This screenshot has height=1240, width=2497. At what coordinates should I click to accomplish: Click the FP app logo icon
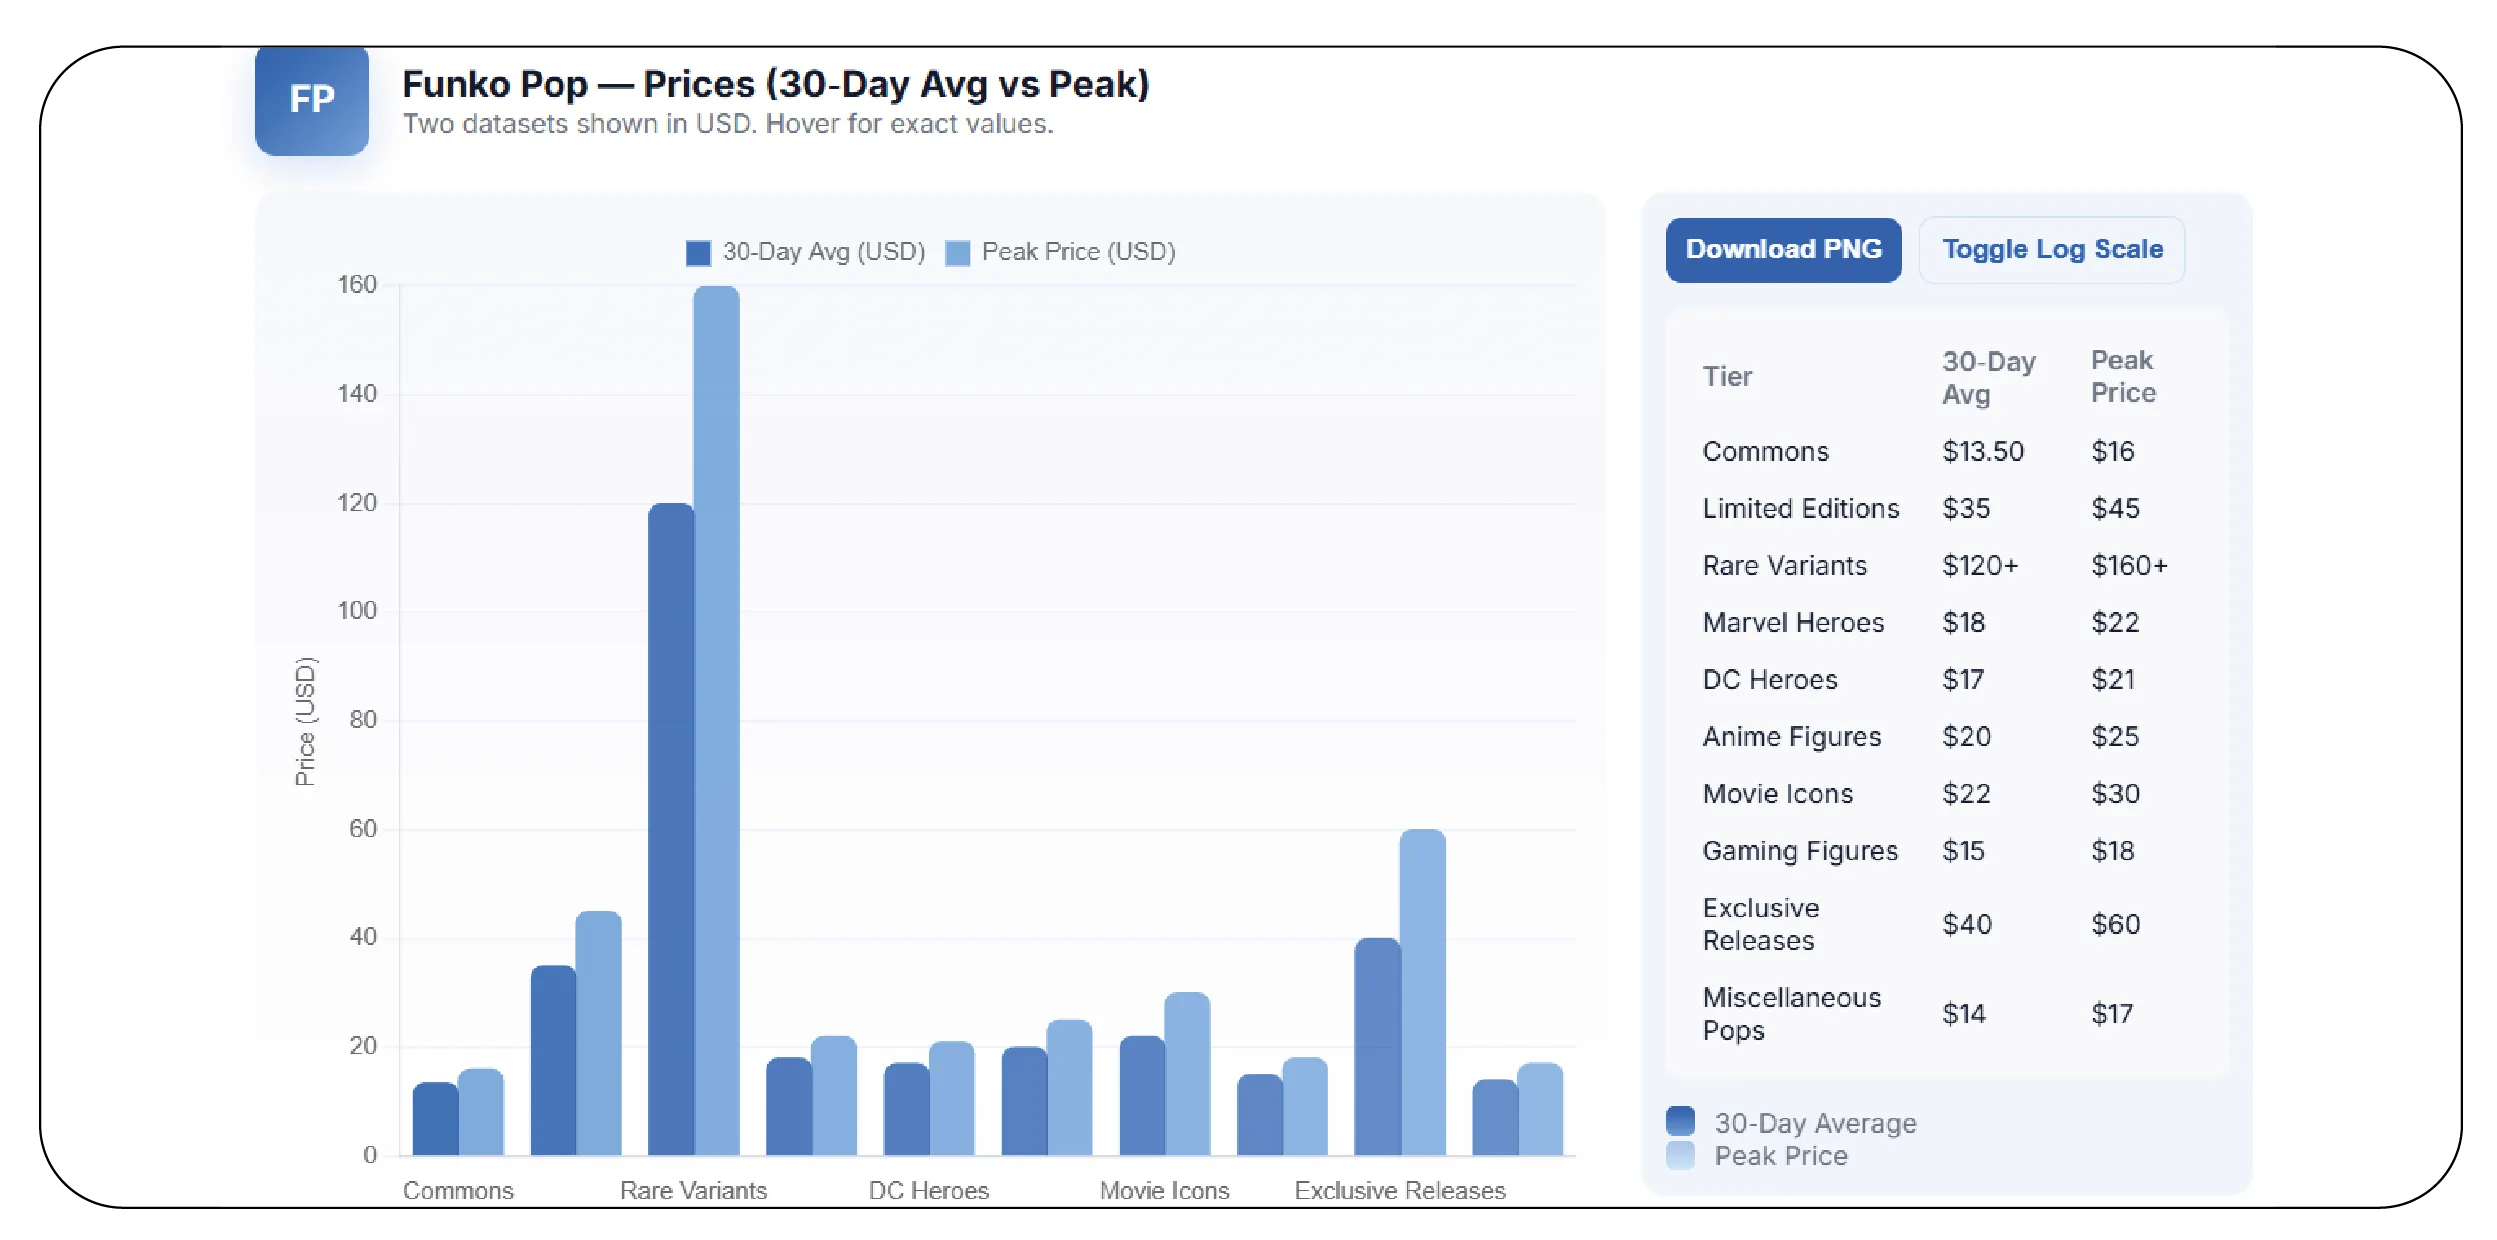click(311, 99)
